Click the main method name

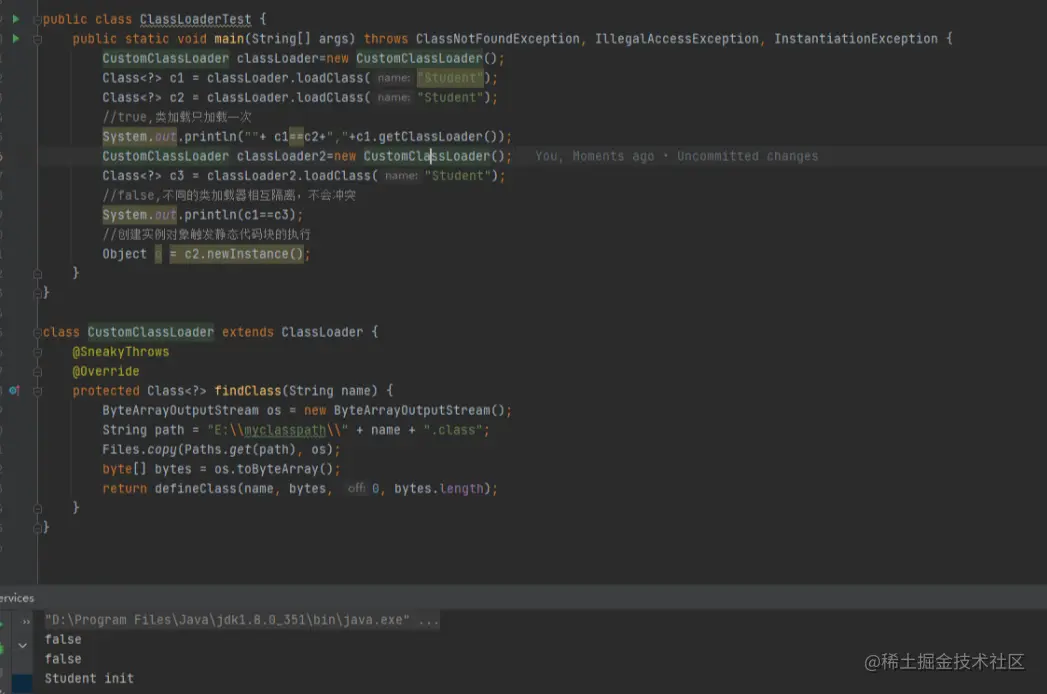point(229,39)
